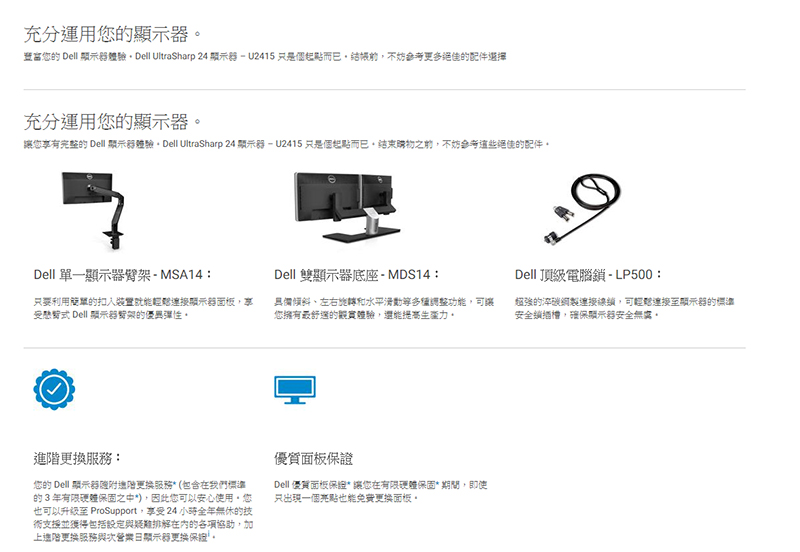Select the Dell 頂級電腦鎖 - LP500 title
Viewport: 800px width, 552px height.
tap(588, 274)
